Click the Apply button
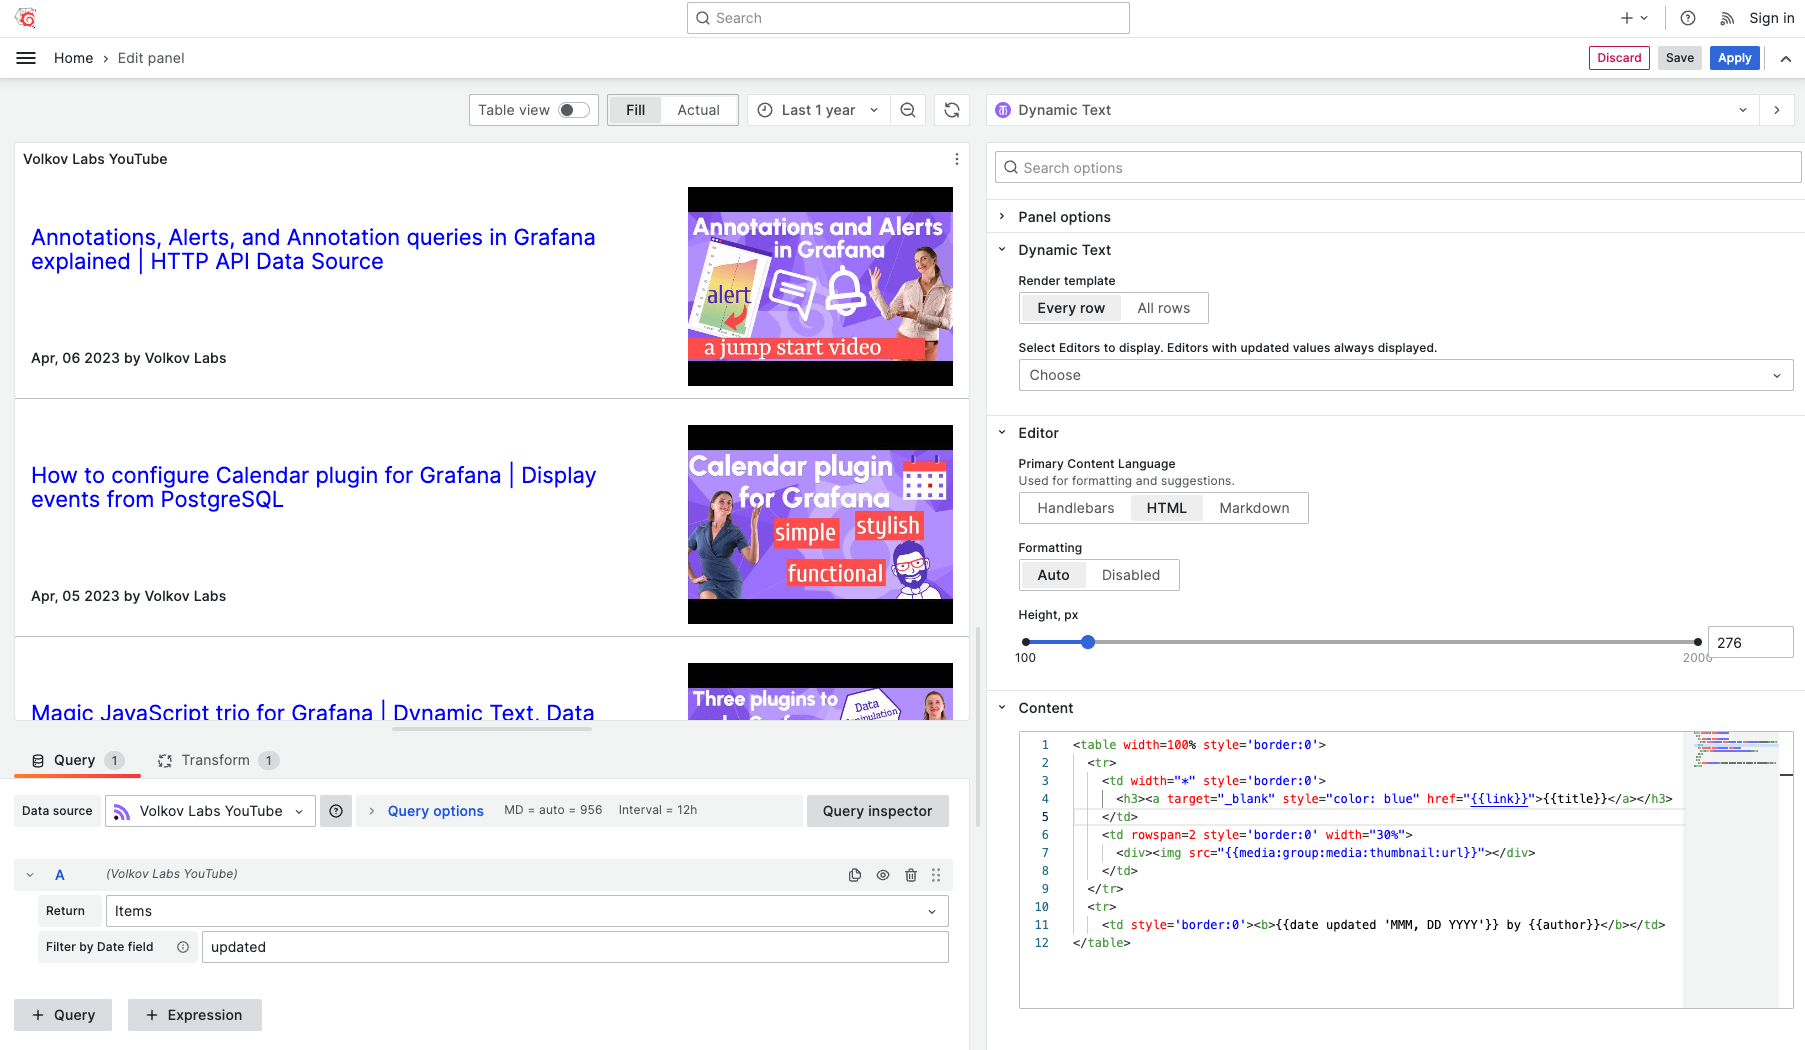 [x=1734, y=58]
